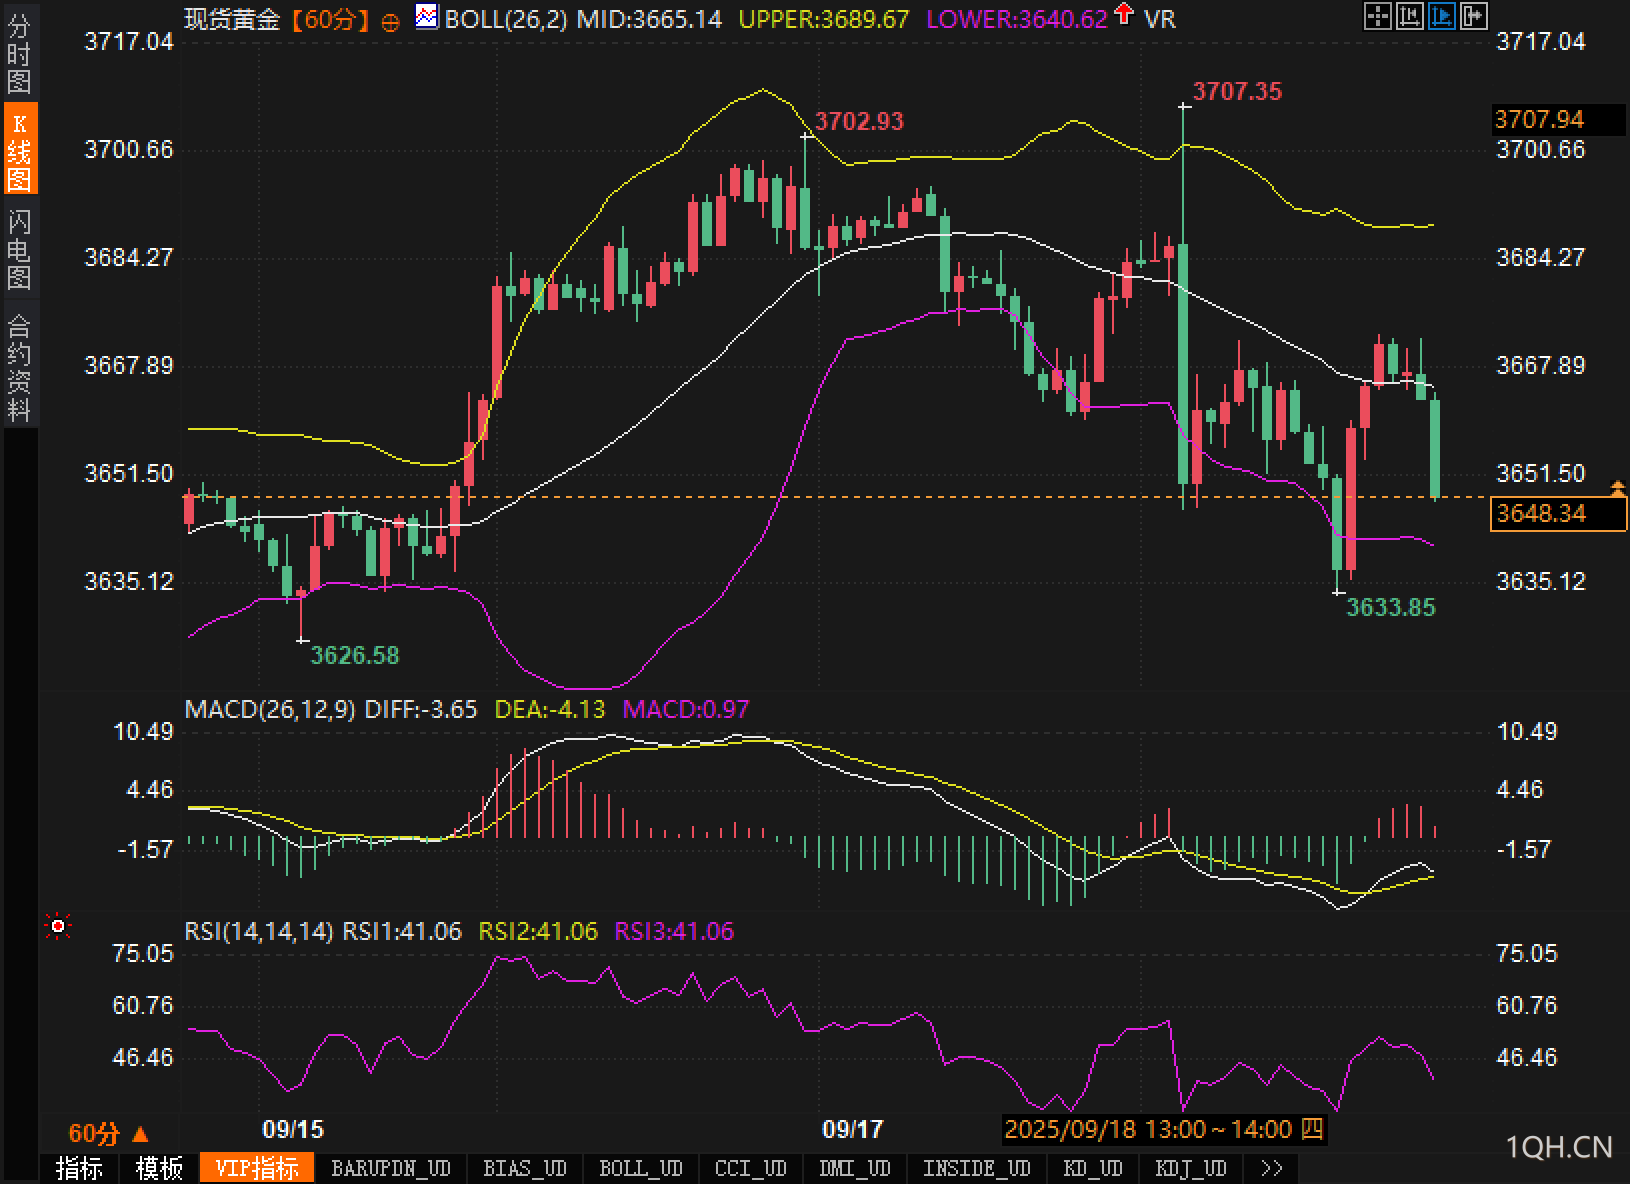Switch to the 分时图 side tab
Screen dimensions: 1630x1184
point(19,55)
